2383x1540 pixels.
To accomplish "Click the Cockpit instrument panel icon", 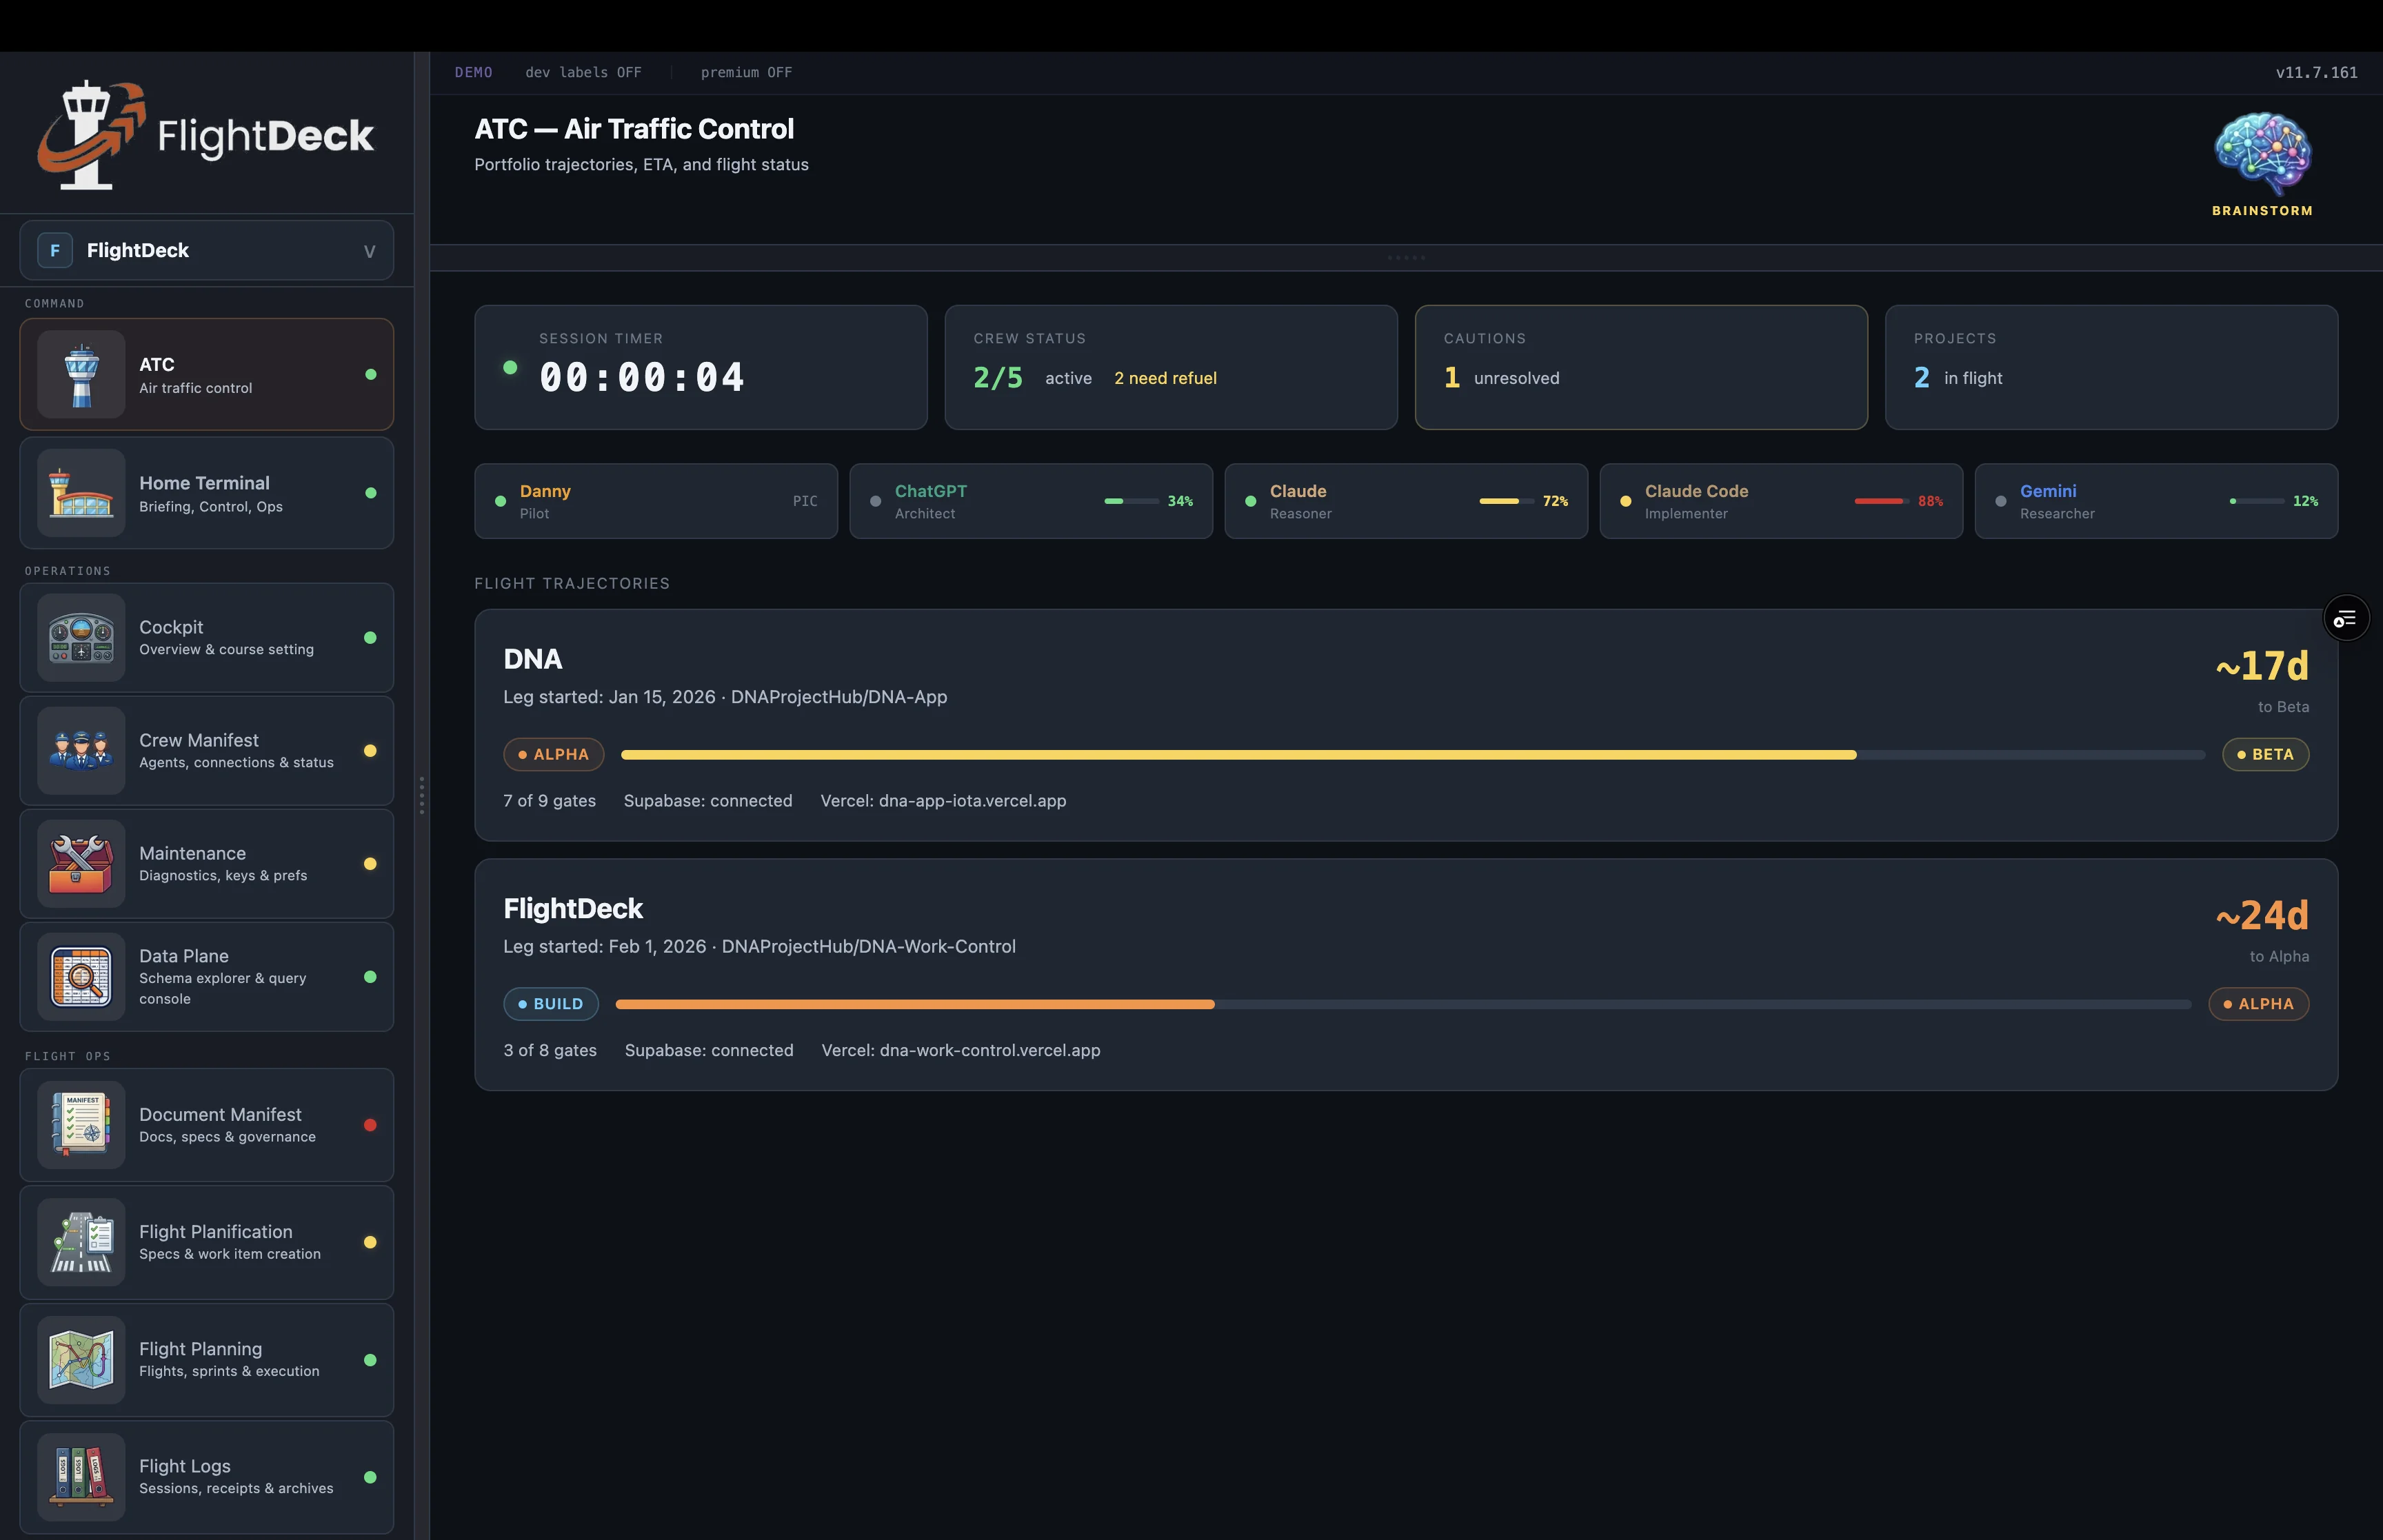I will (x=81, y=638).
